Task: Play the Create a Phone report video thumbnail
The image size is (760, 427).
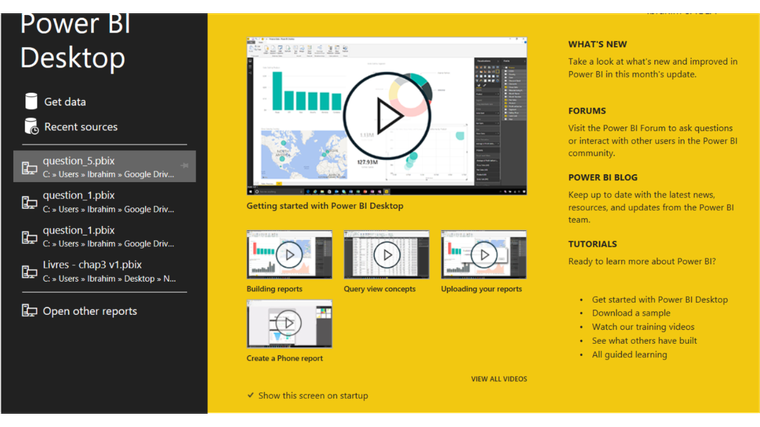Action: [289, 323]
